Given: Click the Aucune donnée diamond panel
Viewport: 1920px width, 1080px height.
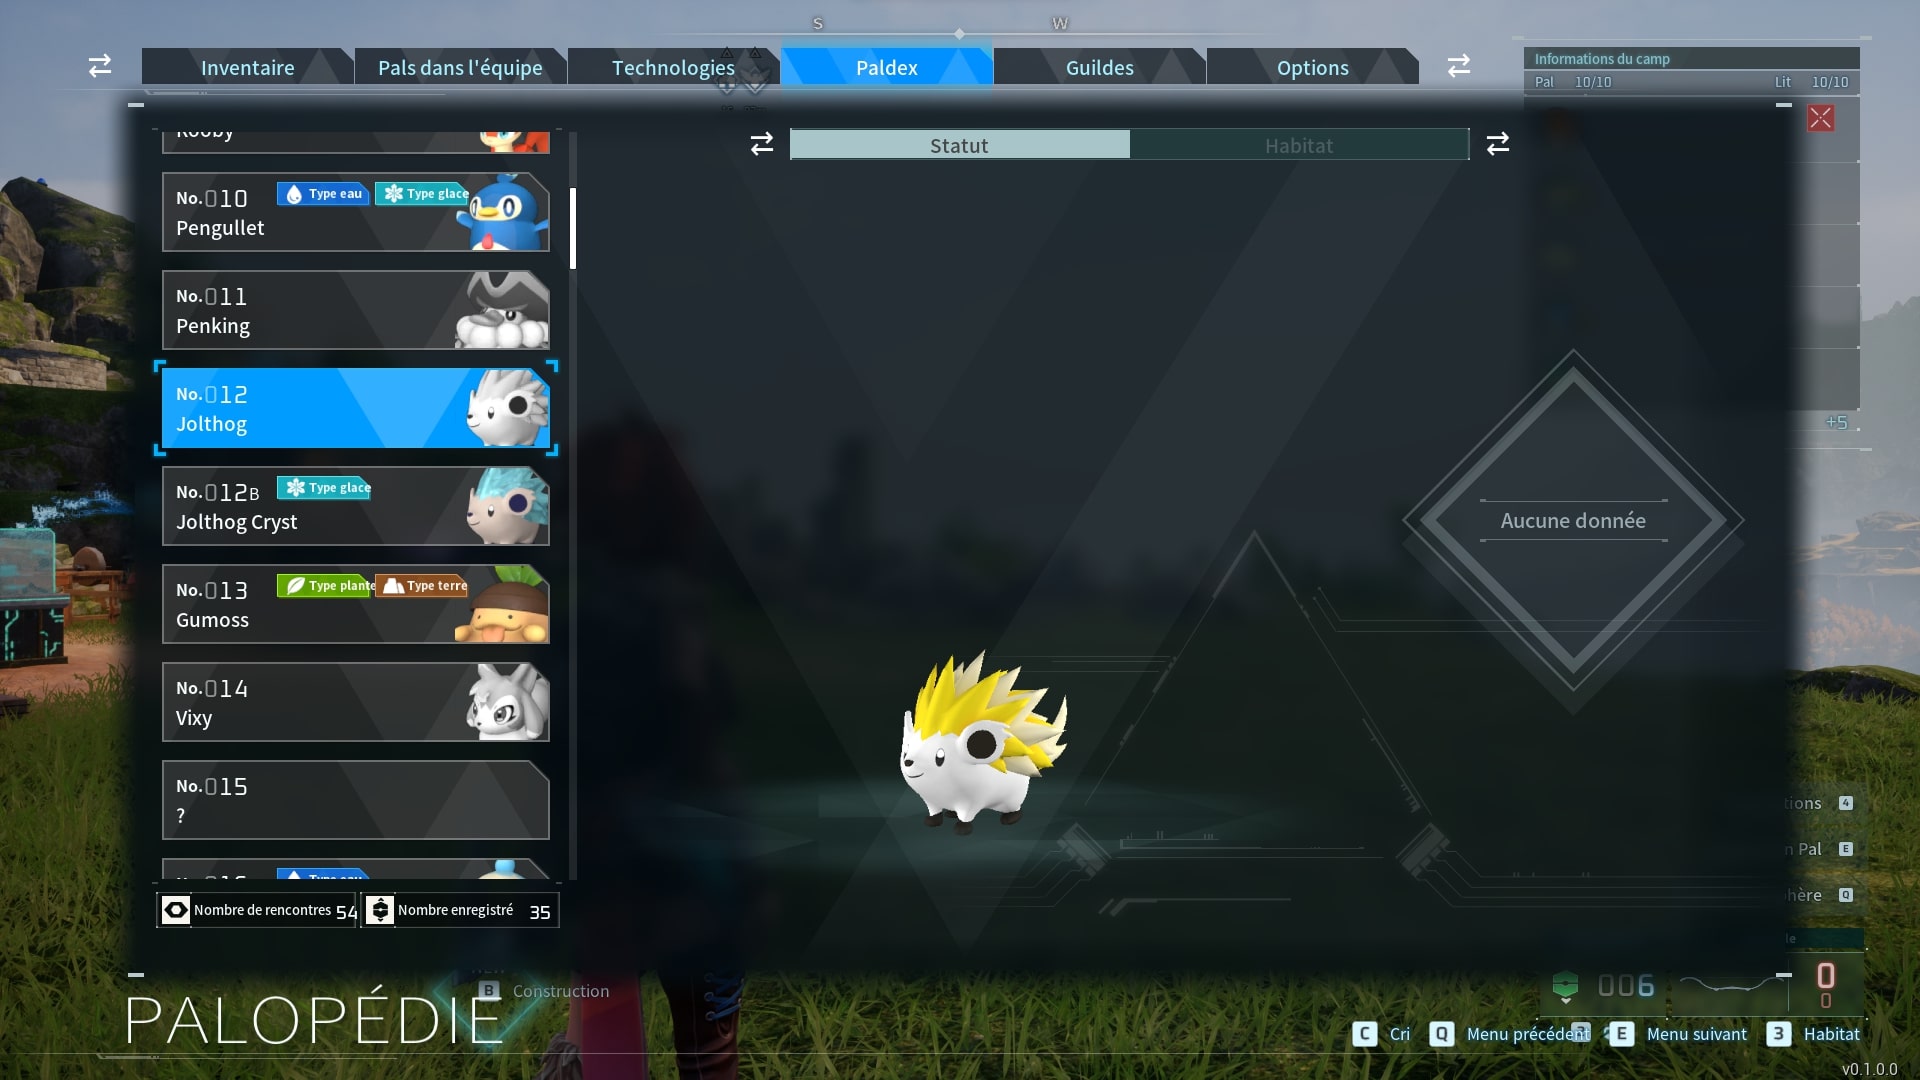Looking at the screenshot, I should coord(1573,520).
